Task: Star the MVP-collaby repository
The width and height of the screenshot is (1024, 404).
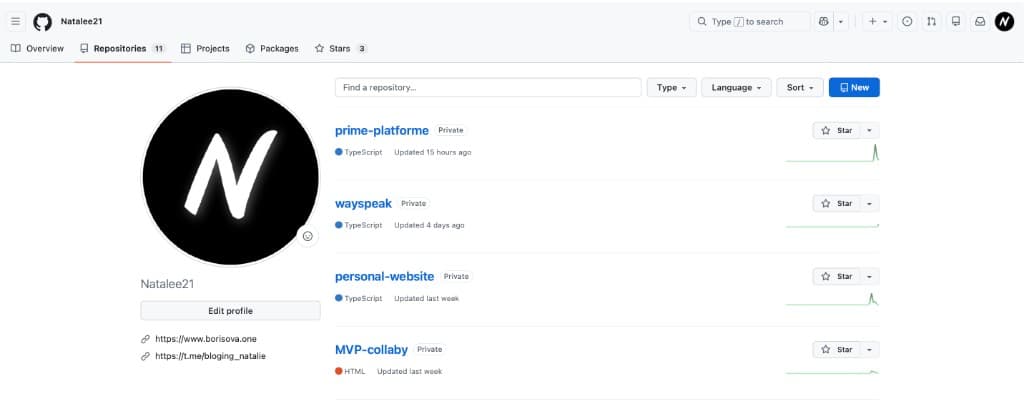Action: [x=837, y=350]
